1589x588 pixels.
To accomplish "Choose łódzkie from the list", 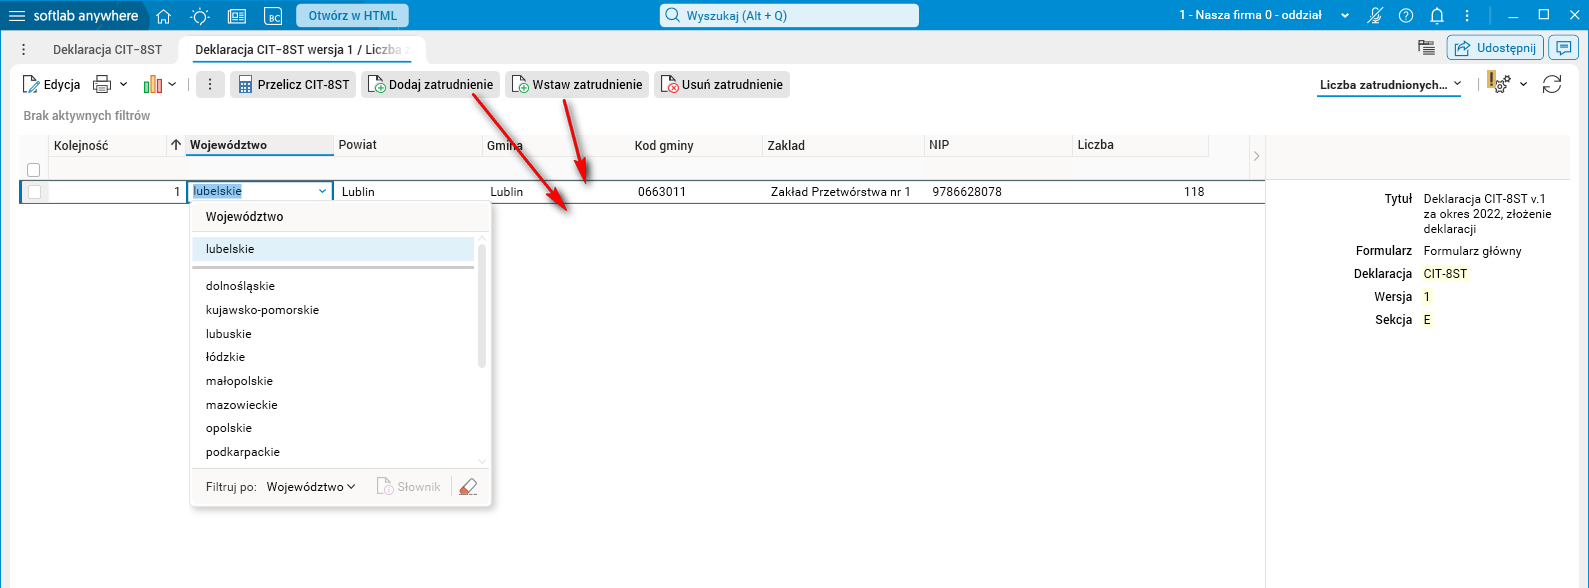I will [333, 357].
